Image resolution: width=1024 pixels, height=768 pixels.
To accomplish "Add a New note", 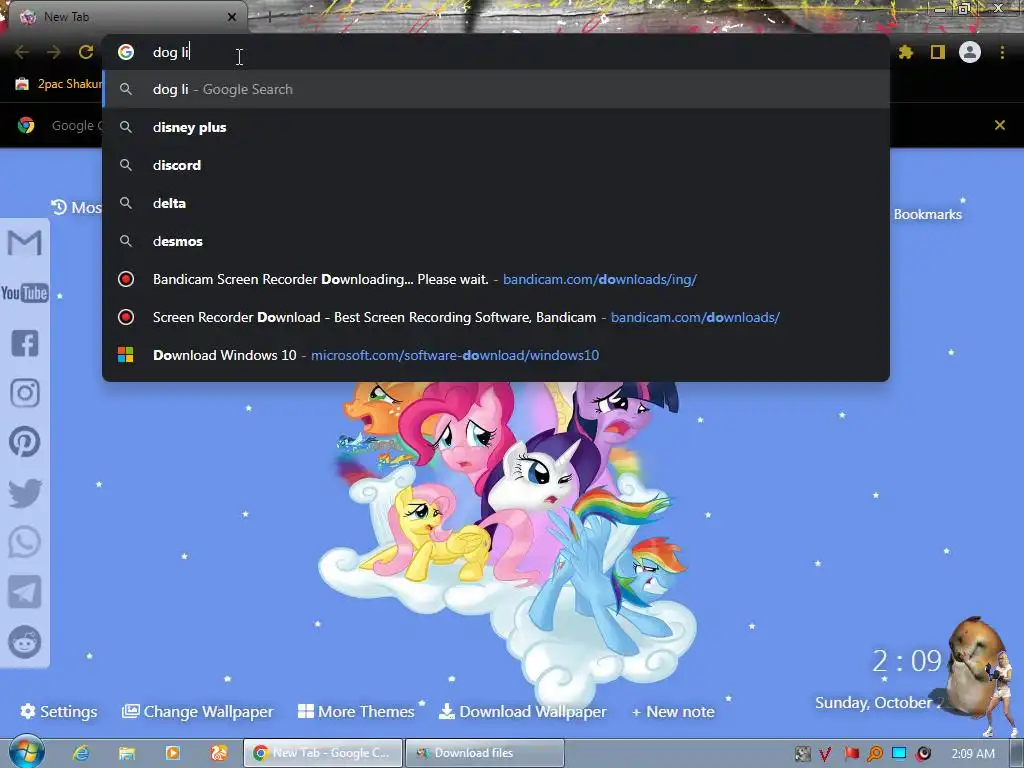I will pyautogui.click(x=673, y=711).
